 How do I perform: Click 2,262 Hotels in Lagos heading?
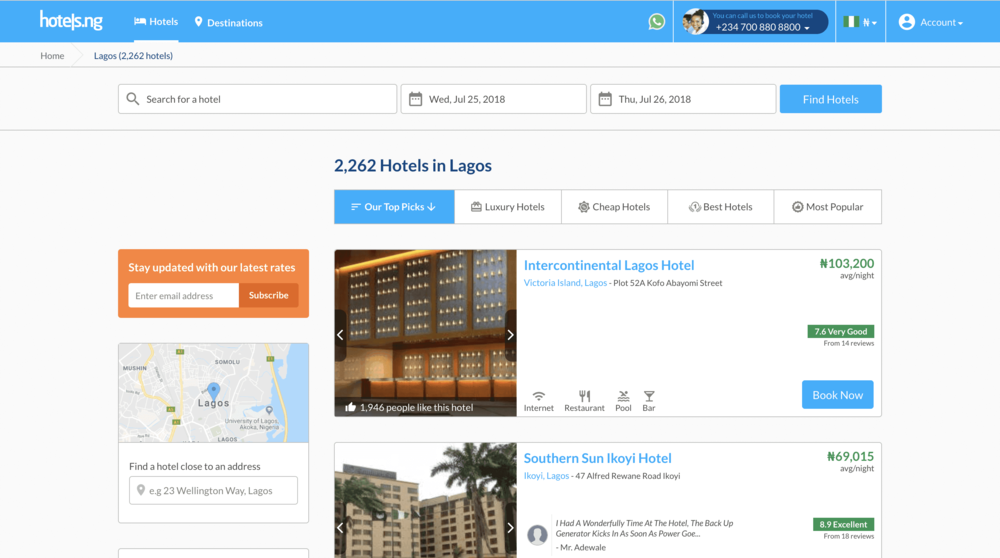point(413,165)
